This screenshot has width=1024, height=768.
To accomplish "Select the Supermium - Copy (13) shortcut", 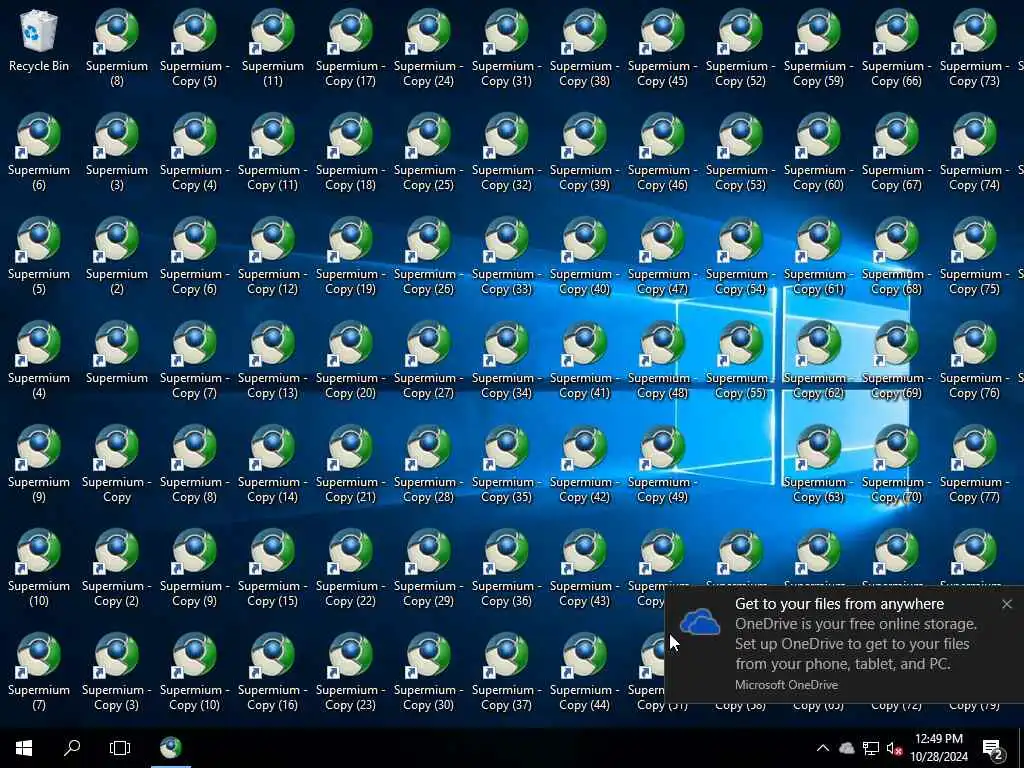I will [272, 360].
